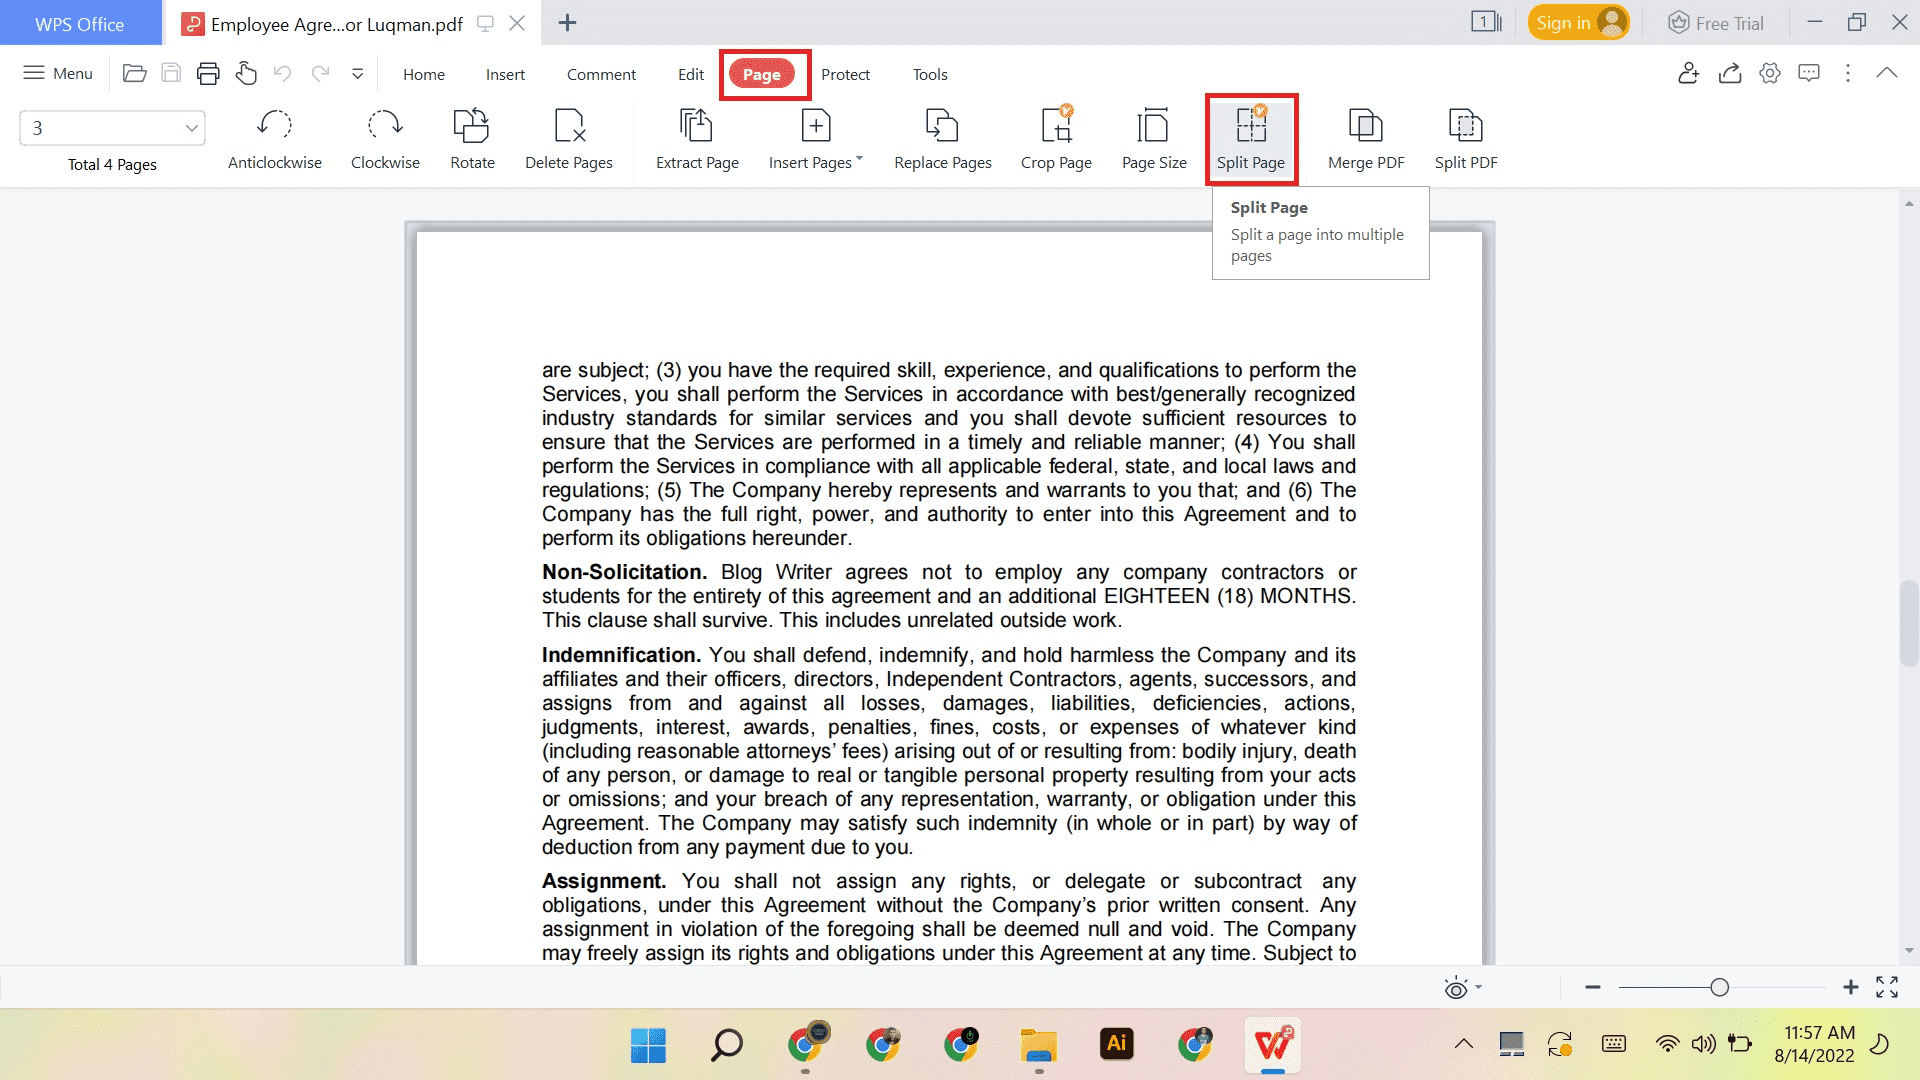This screenshot has height=1080, width=1920.
Task: Open the page number dropdown
Action: [191, 128]
